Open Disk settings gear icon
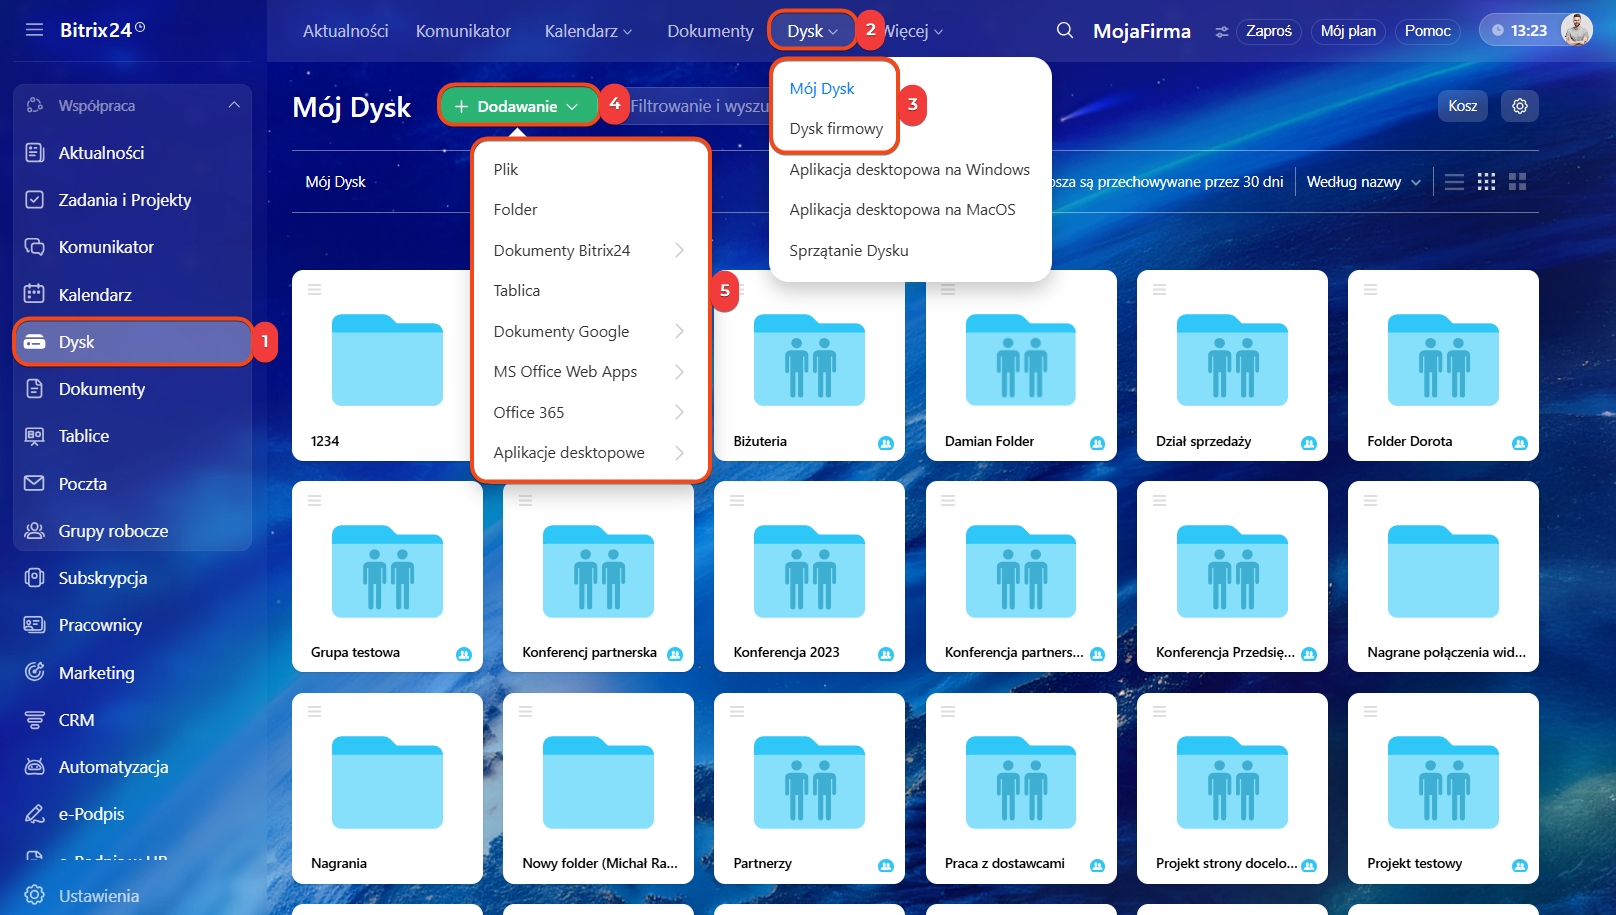The image size is (1616, 915). [1519, 106]
